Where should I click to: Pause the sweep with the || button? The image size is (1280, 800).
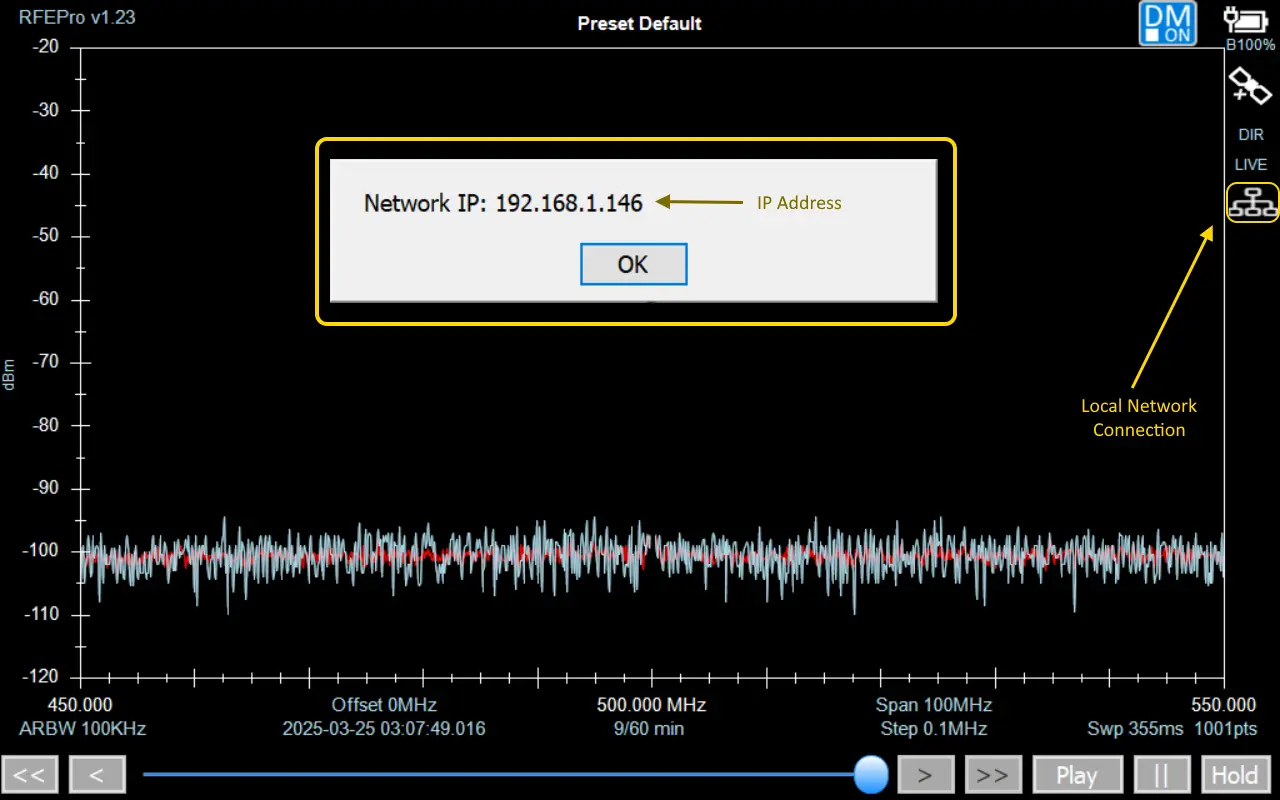pyautogui.click(x=1162, y=775)
